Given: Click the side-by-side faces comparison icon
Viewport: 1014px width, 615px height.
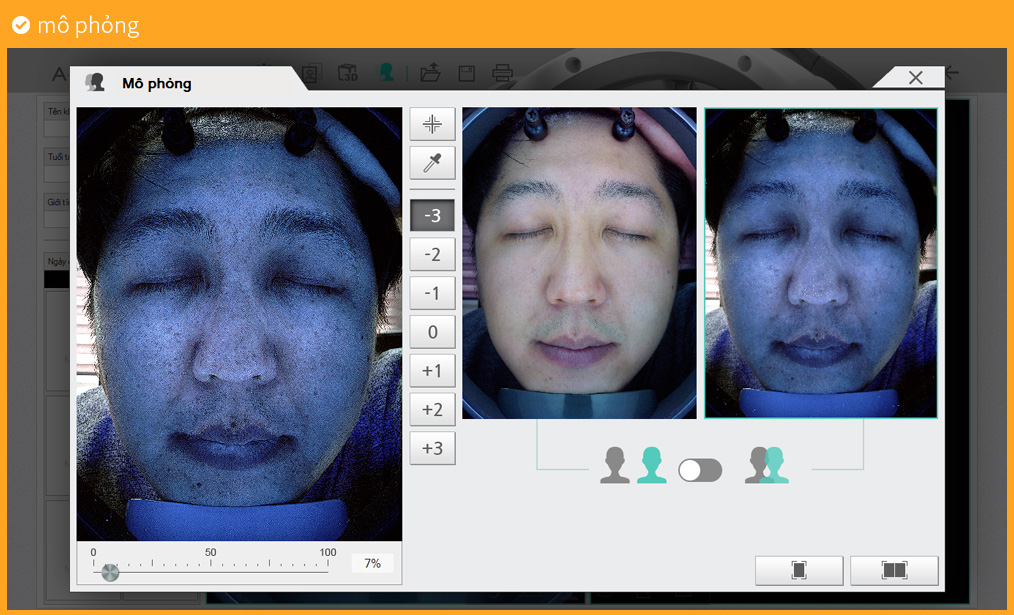Looking at the screenshot, I should (x=633, y=466).
